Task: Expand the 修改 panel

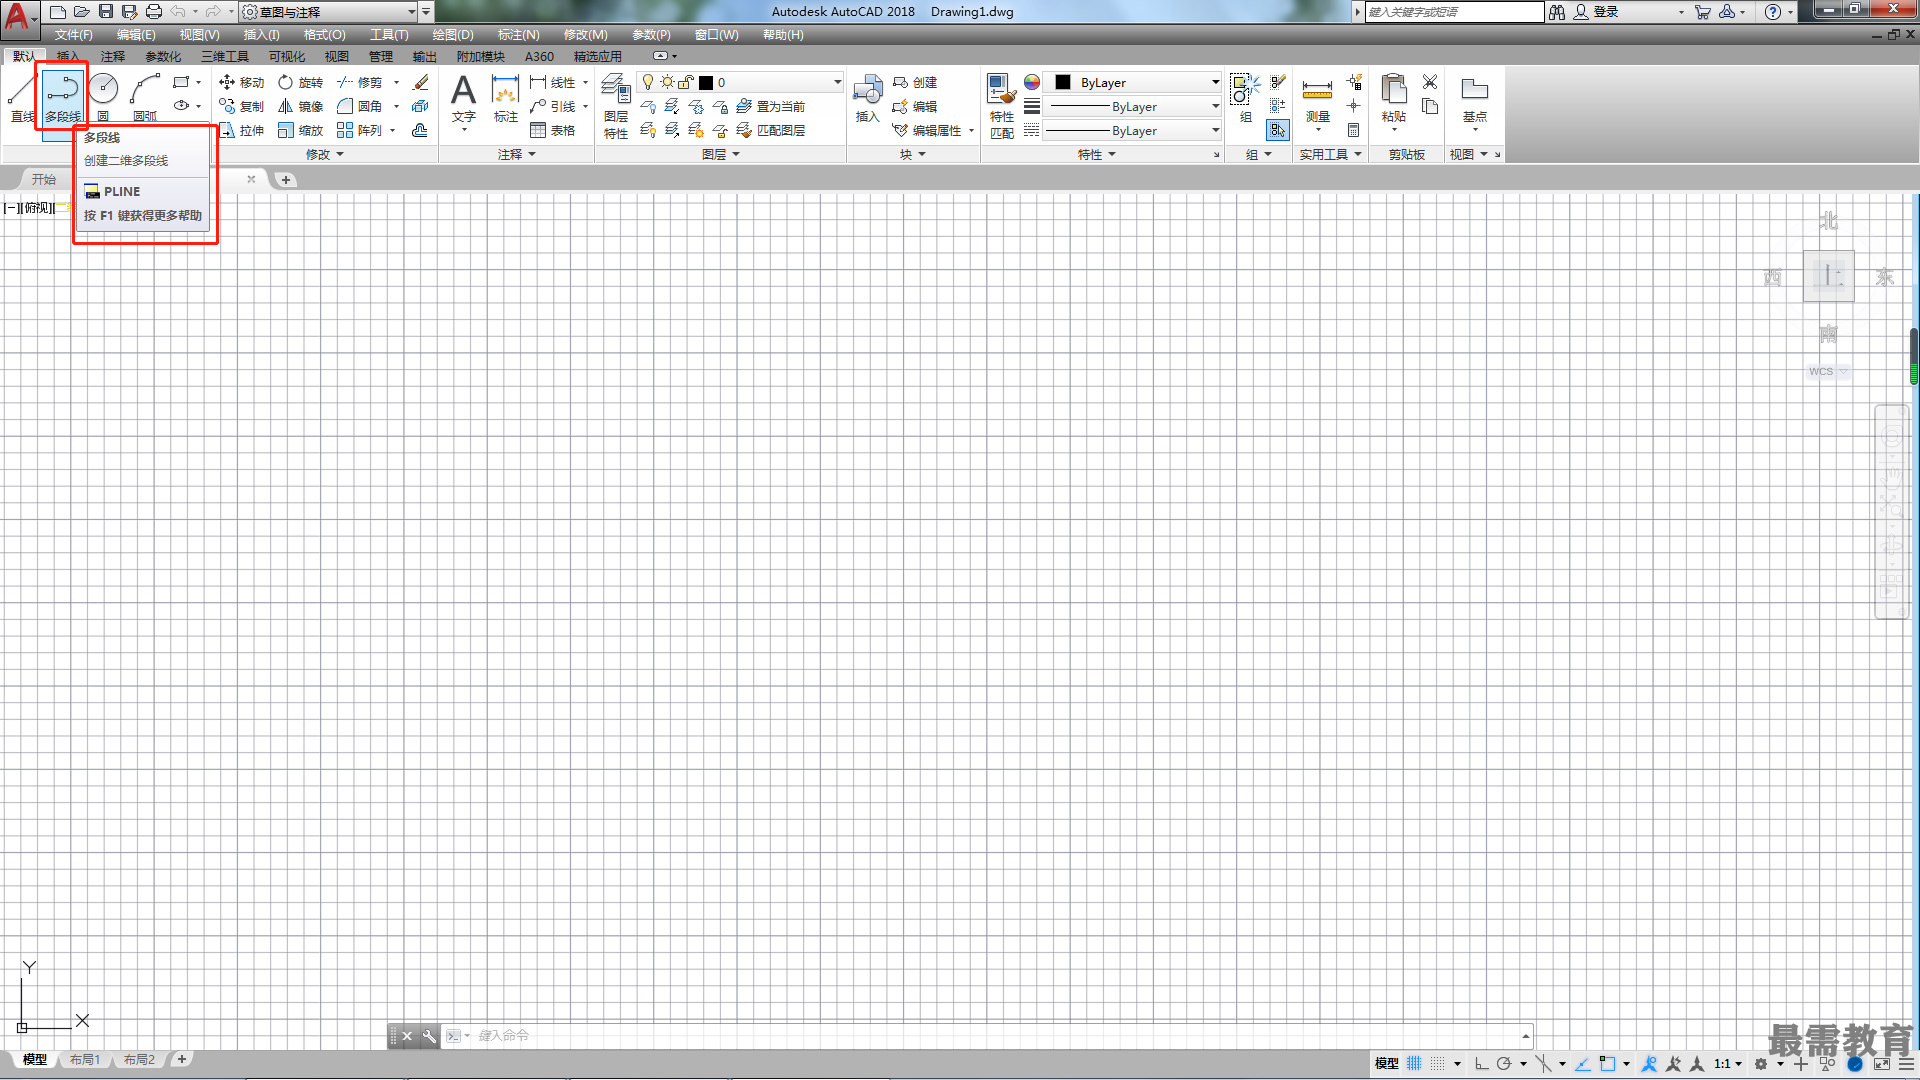Action: coord(324,154)
